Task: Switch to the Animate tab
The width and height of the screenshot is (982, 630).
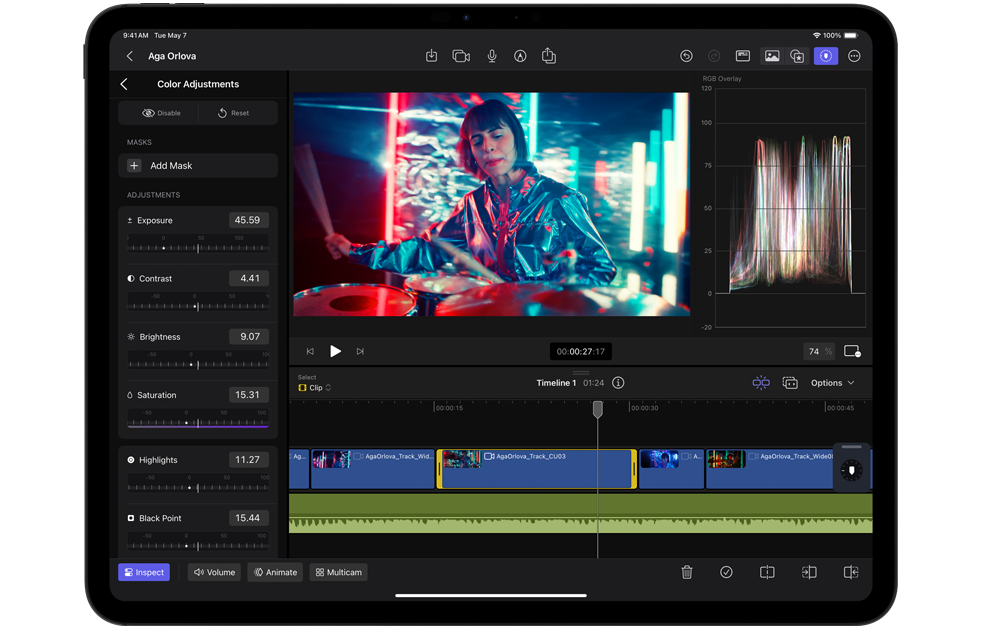Action: 275,572
